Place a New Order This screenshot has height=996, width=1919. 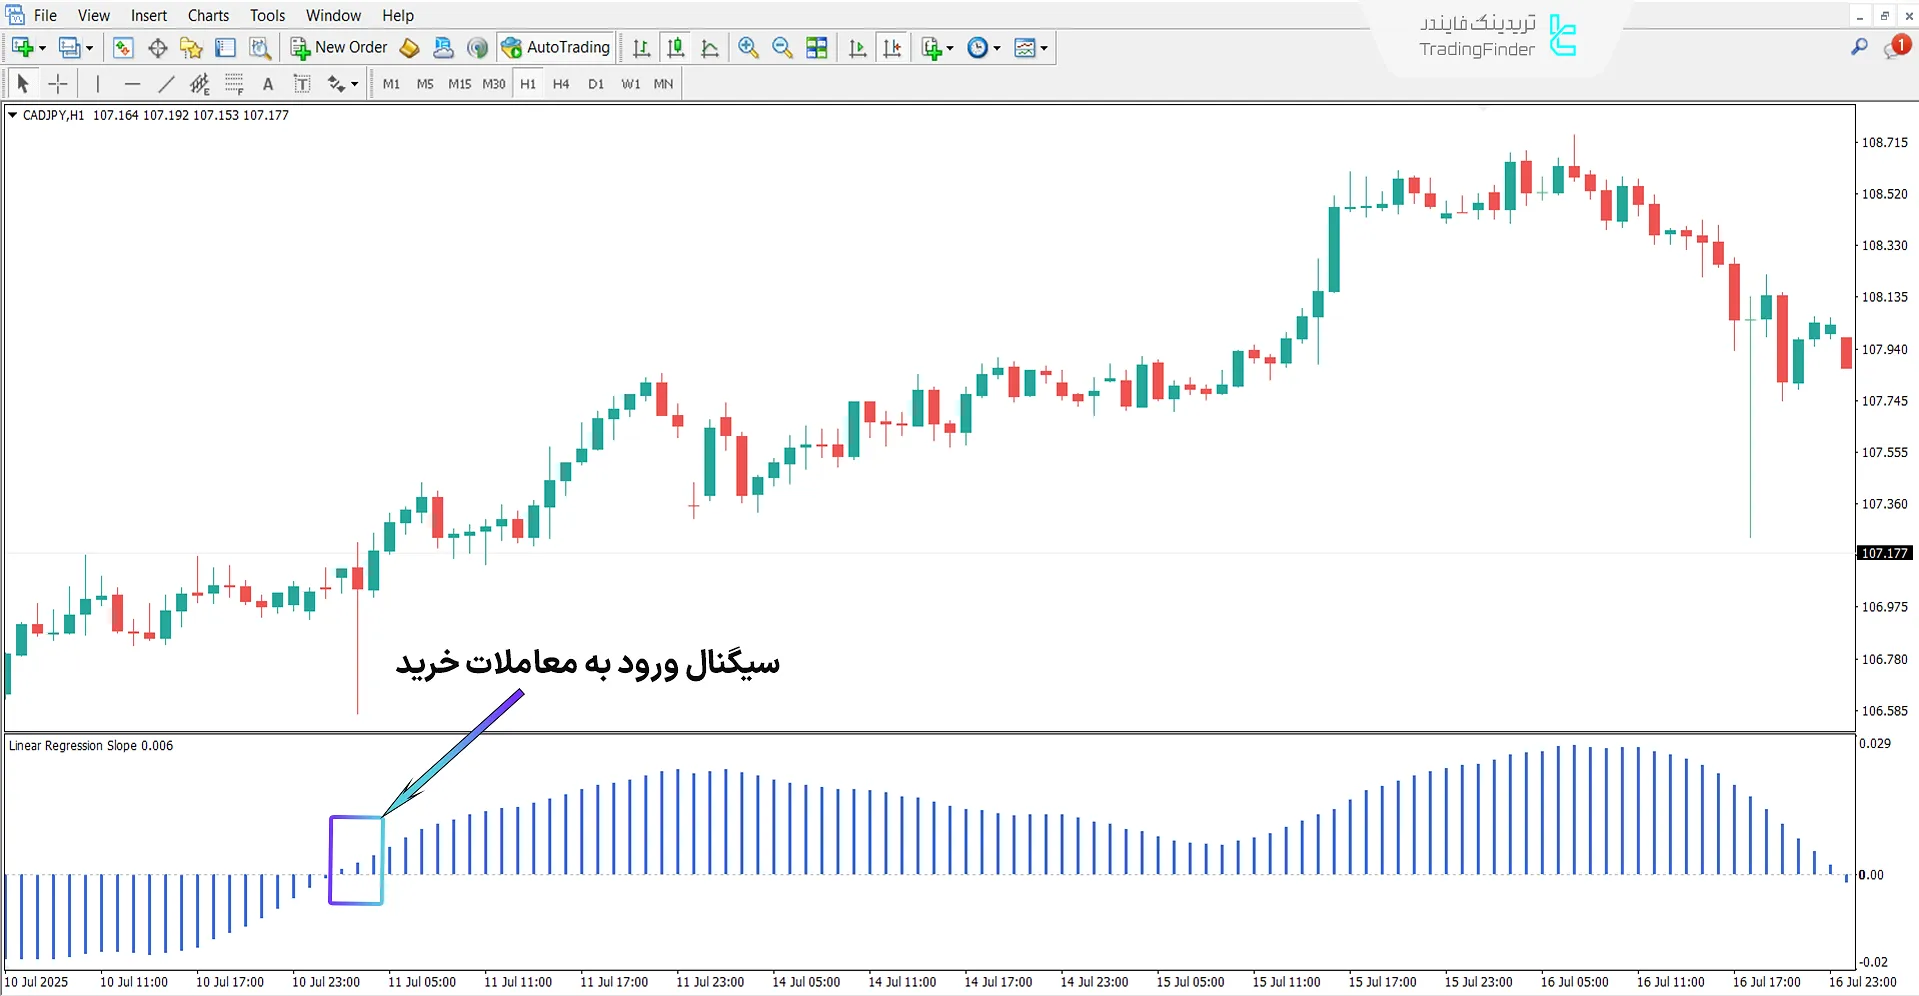(x=339, y=47)
